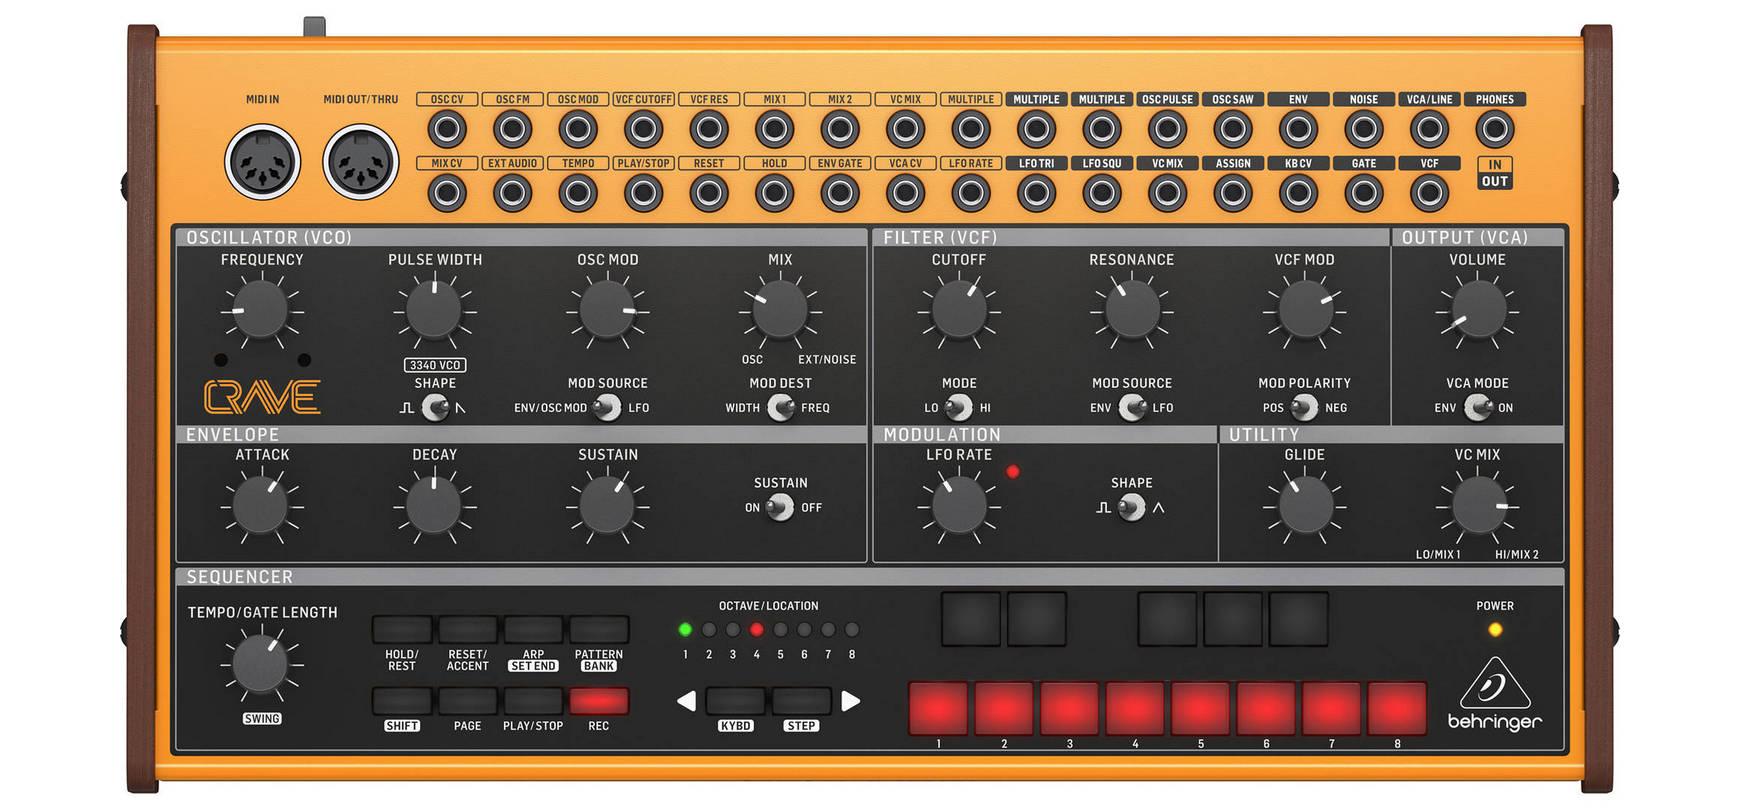This screenshot has width=1741, height=810.
Task: Click the RESONANCE knob
Action: point(1132,309)
